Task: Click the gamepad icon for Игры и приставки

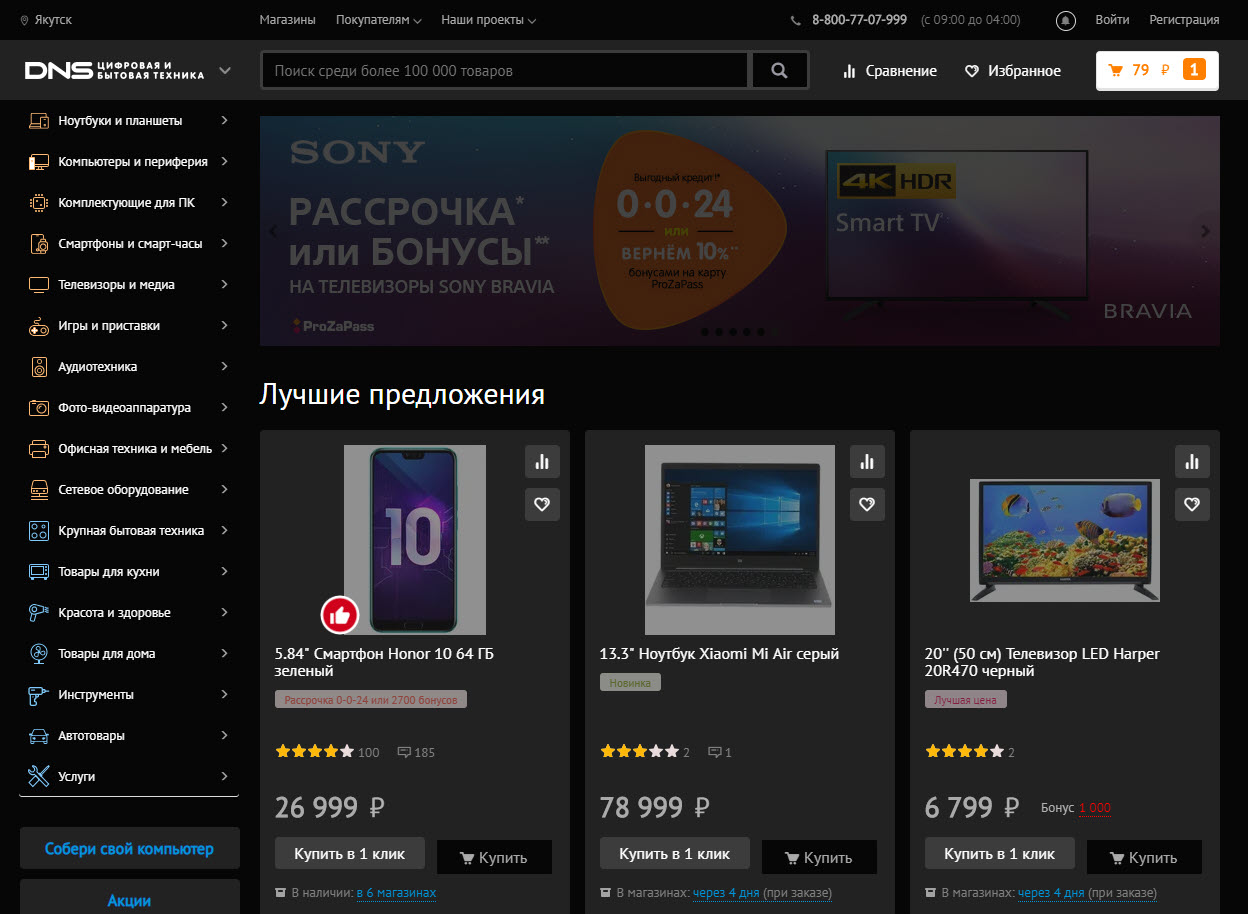Action: [39, 326]
